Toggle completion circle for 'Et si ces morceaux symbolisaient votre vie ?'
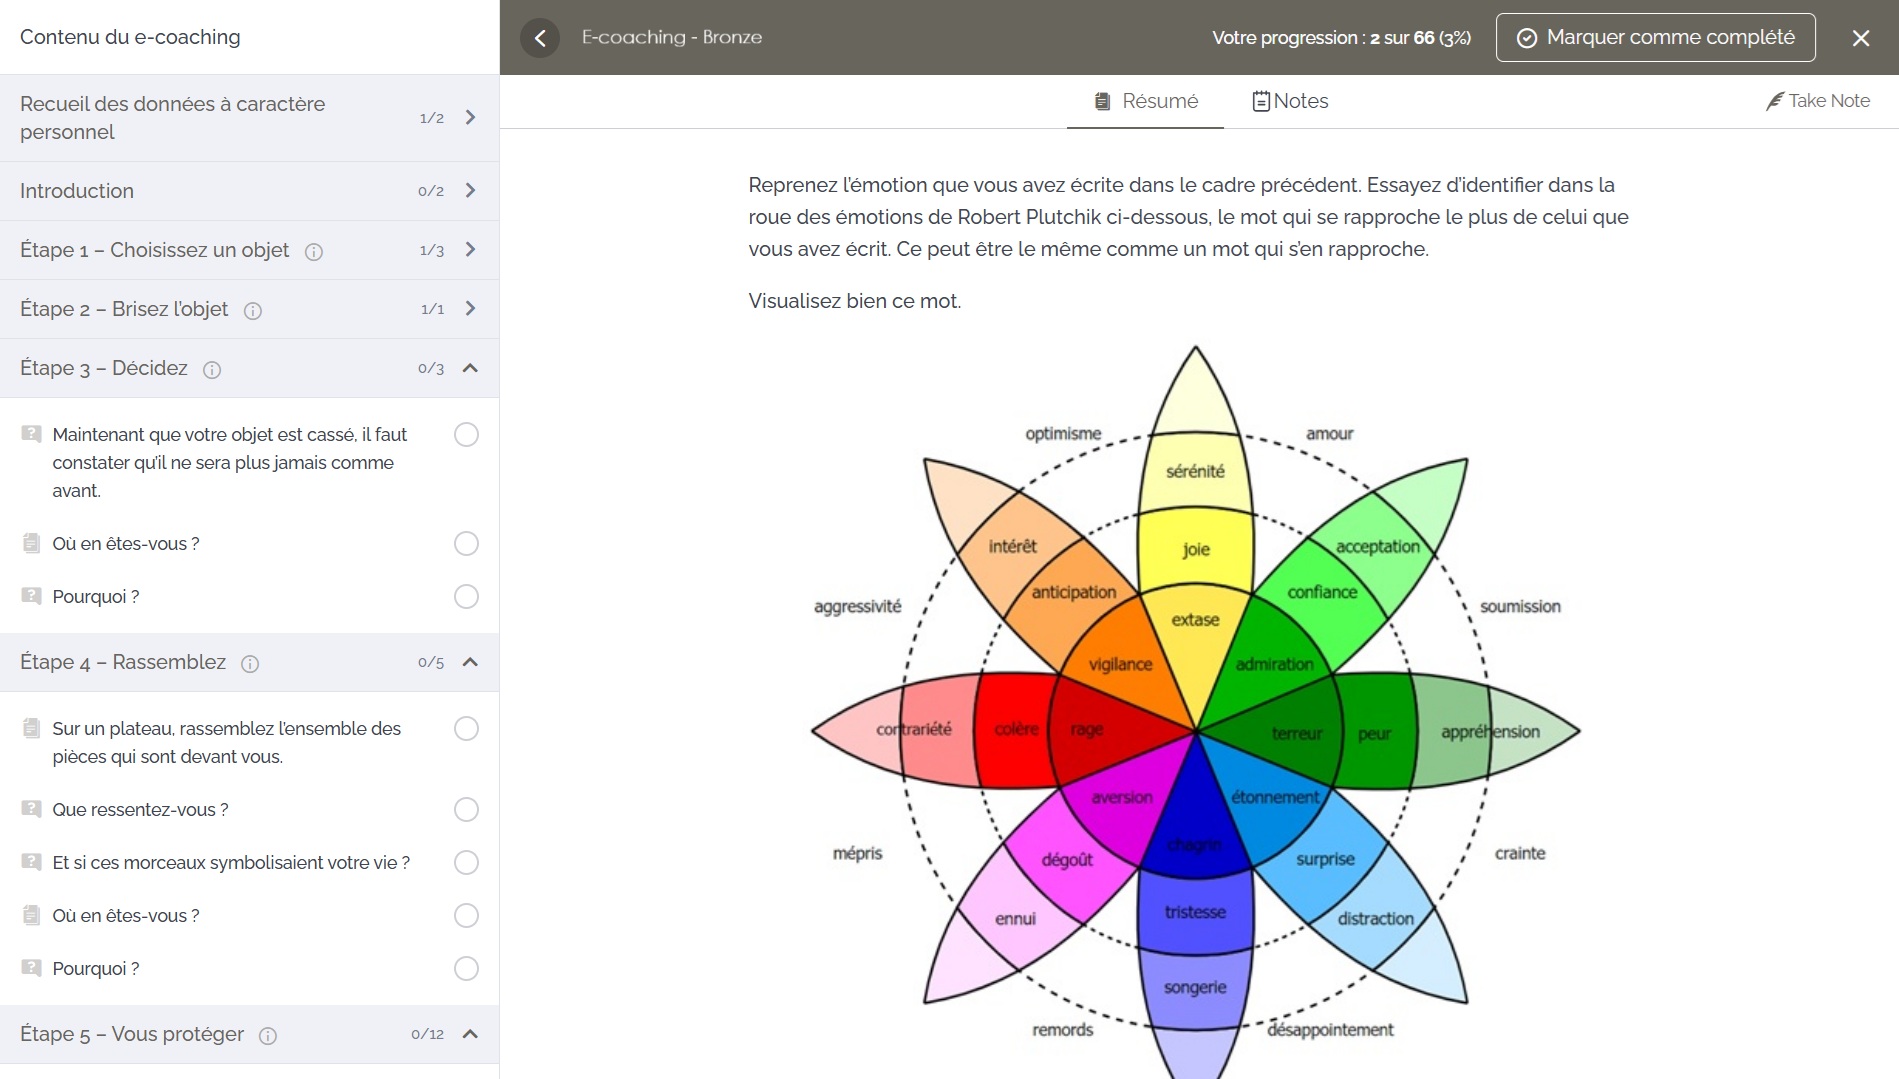1899x1079 pixels. pyautogui.click(x=466, y=862)
